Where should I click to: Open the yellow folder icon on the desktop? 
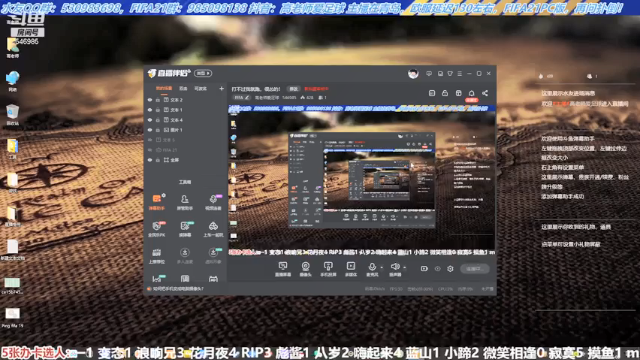pos(13,149)
